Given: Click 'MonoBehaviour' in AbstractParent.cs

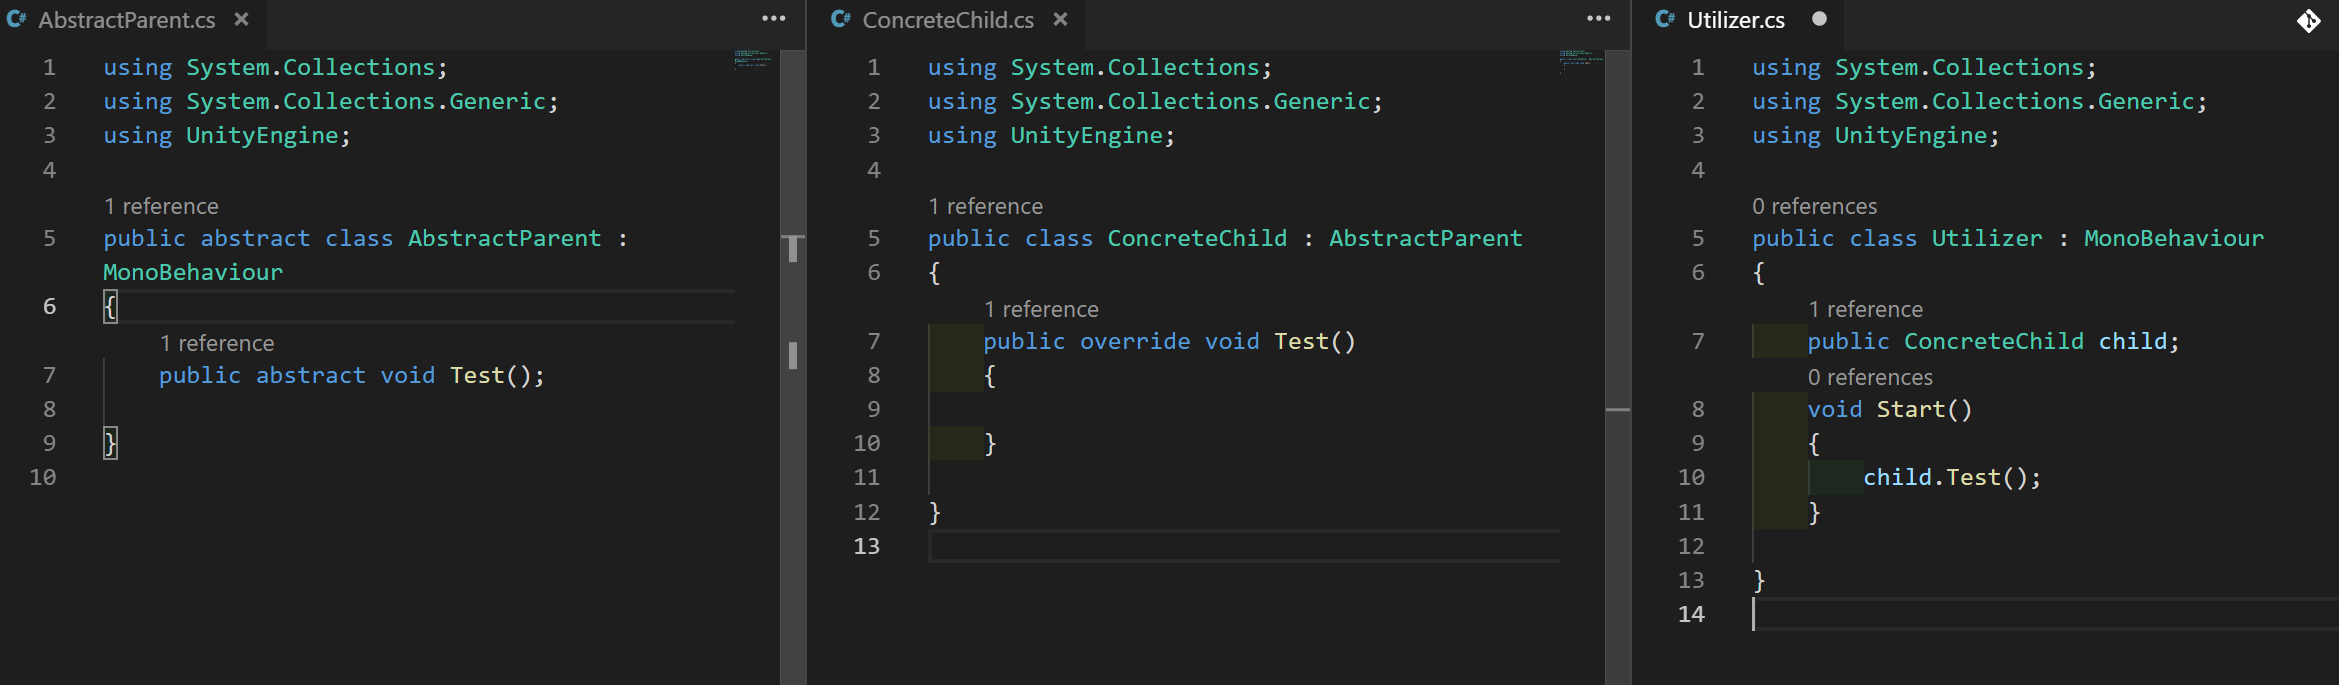Looking at the screenshot, I should (x=193, y=272).
